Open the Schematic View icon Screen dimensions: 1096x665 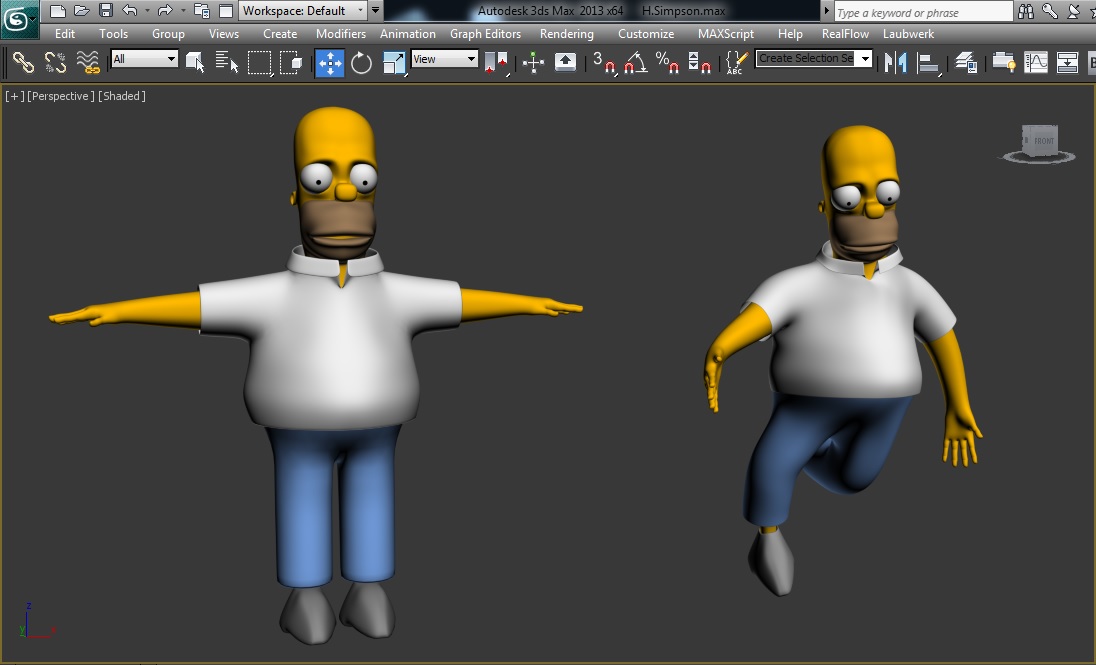(1067, 63)
